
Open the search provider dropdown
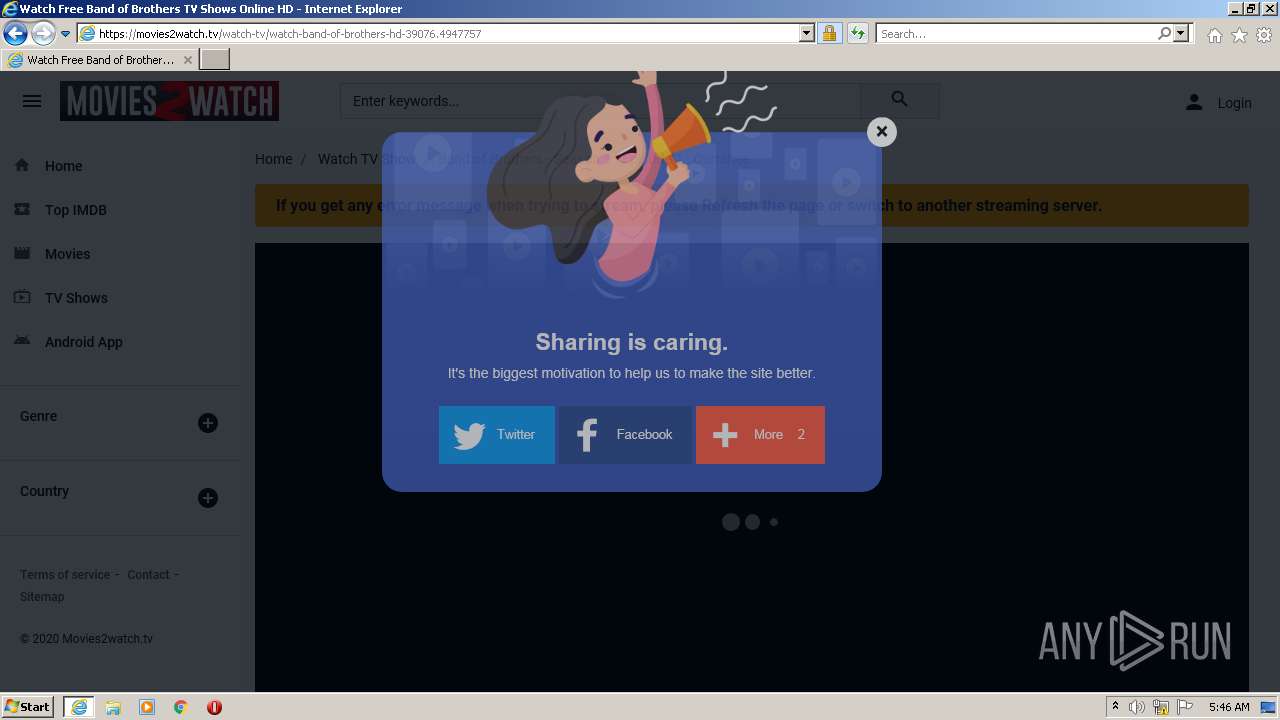(1181, 34)
